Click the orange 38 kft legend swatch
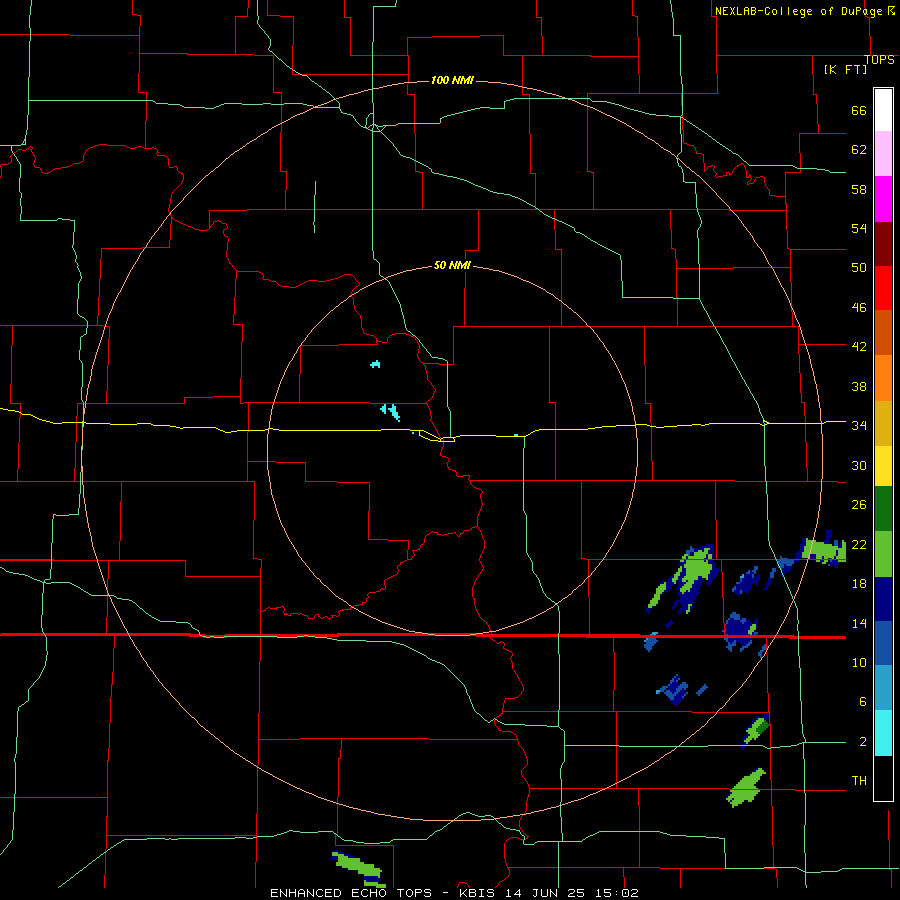 [883, 378]
